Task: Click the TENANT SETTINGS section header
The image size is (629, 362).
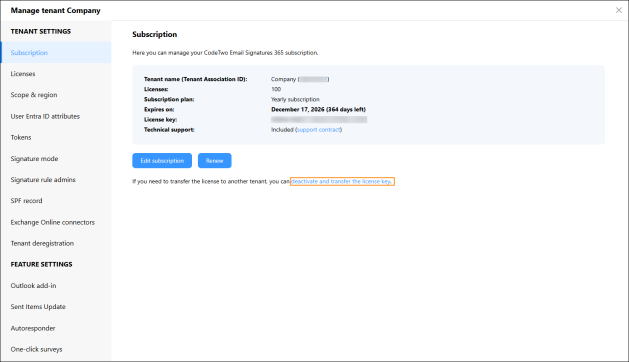Action: [x=41, y=31]
